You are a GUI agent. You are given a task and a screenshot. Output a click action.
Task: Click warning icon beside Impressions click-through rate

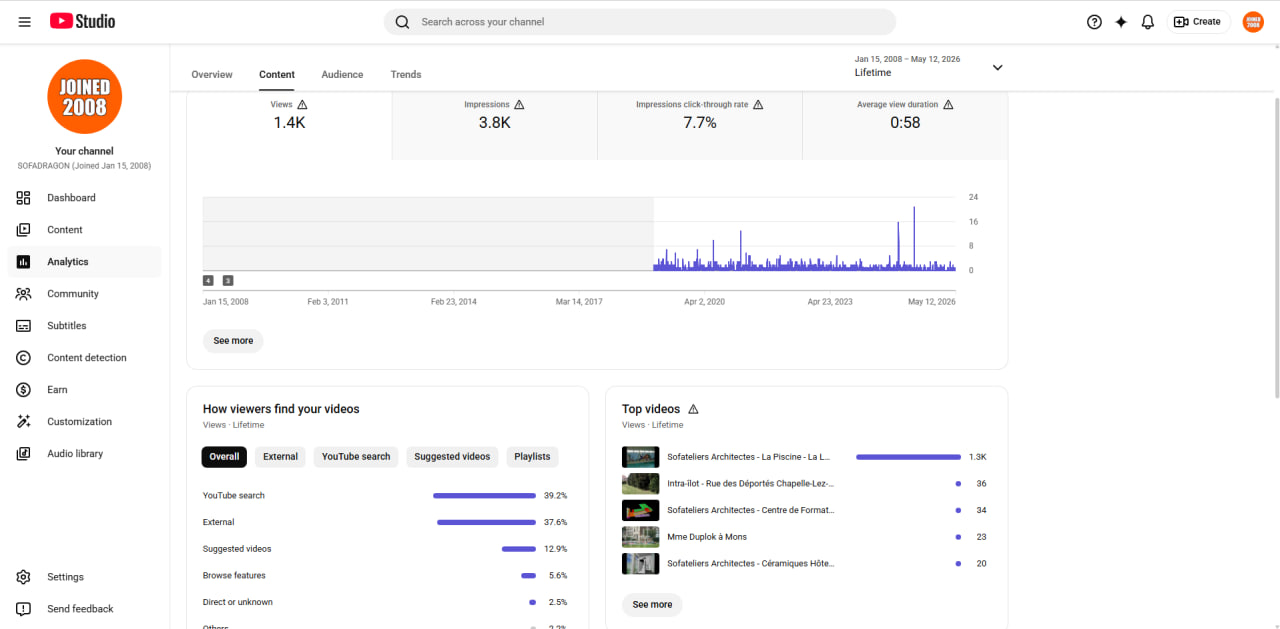tap(758, 104)
